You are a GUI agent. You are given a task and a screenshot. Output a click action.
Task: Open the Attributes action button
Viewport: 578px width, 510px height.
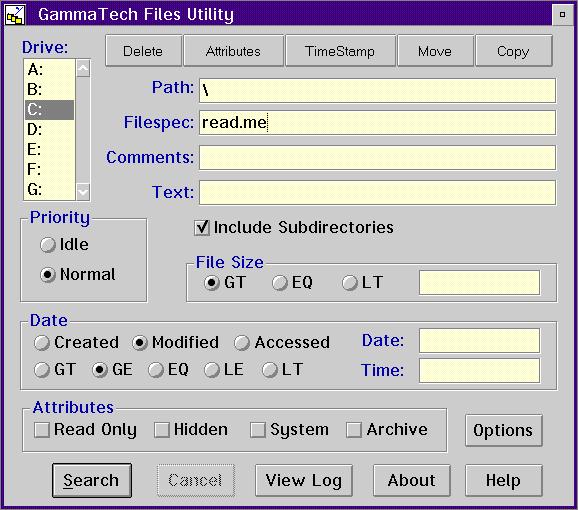tap(233, 51)
